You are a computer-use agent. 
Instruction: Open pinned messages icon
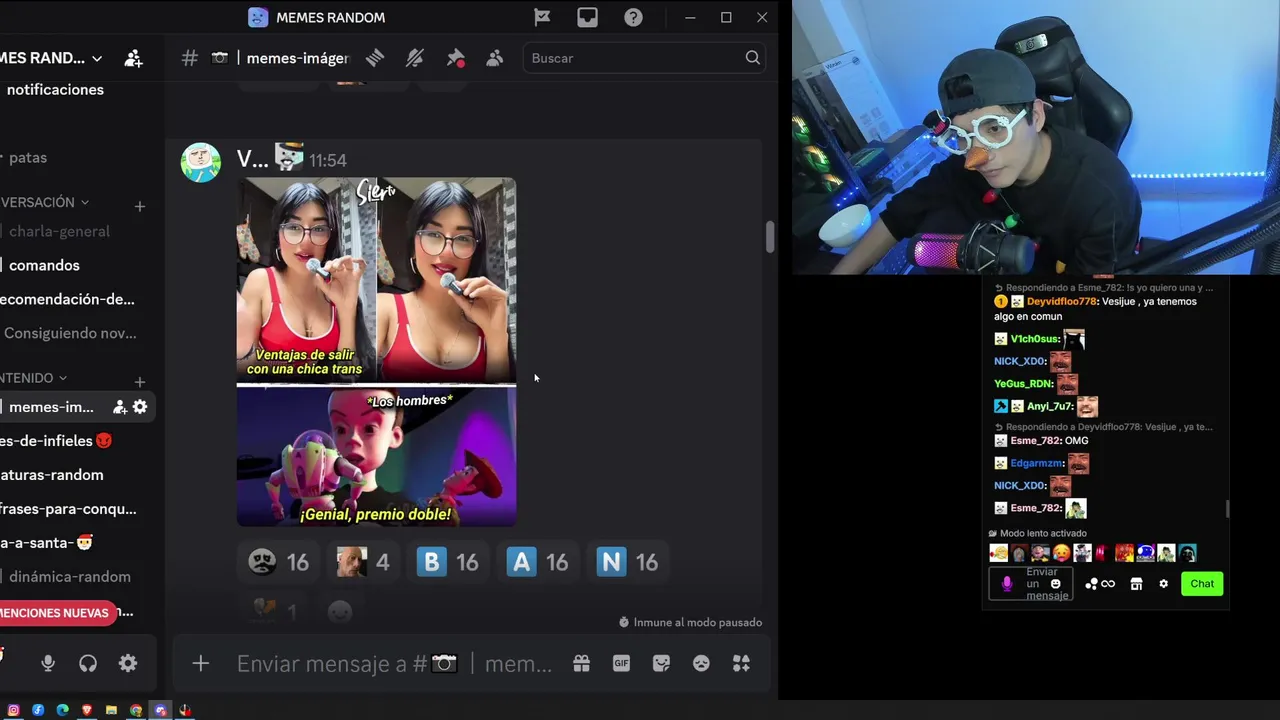pos(455,58)
